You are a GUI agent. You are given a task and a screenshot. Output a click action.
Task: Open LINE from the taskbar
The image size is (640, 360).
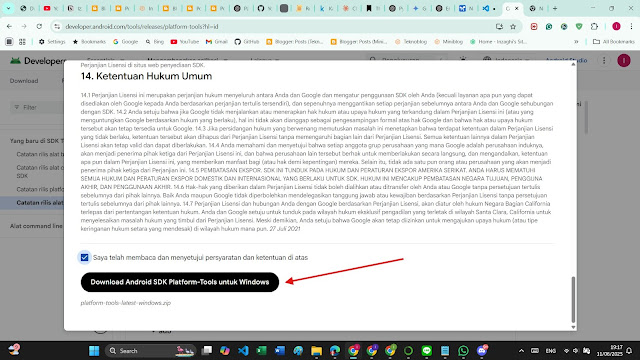point(427,351)
